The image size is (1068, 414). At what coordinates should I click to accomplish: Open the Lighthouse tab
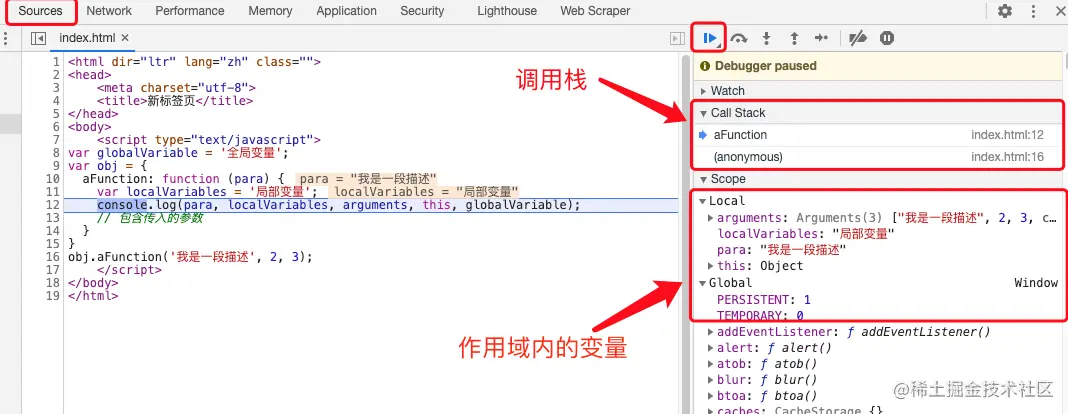coord(507,11)
